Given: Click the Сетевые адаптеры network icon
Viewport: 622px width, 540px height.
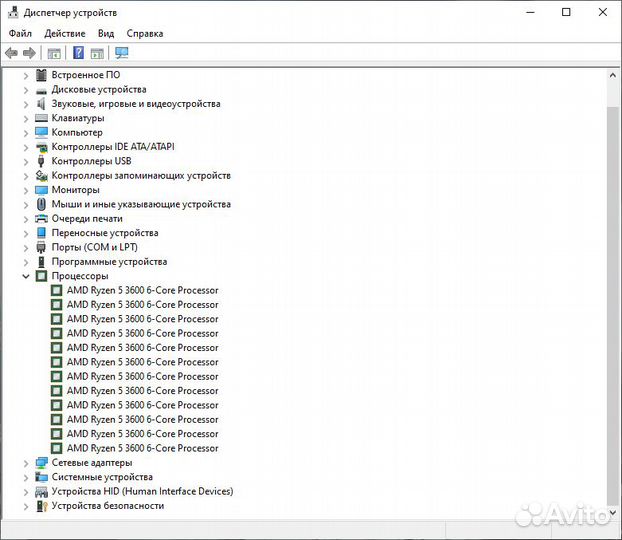Looking at the screenshot, I should pos(41,463).
